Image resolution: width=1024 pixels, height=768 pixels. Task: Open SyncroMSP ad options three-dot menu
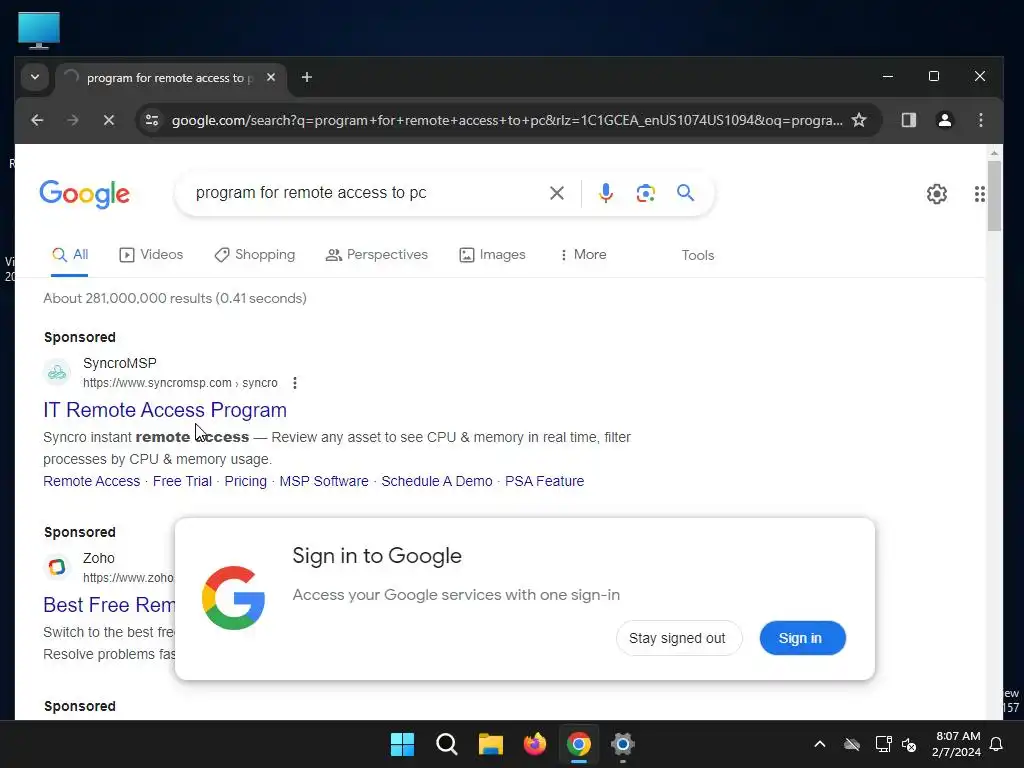pos(295,383)
